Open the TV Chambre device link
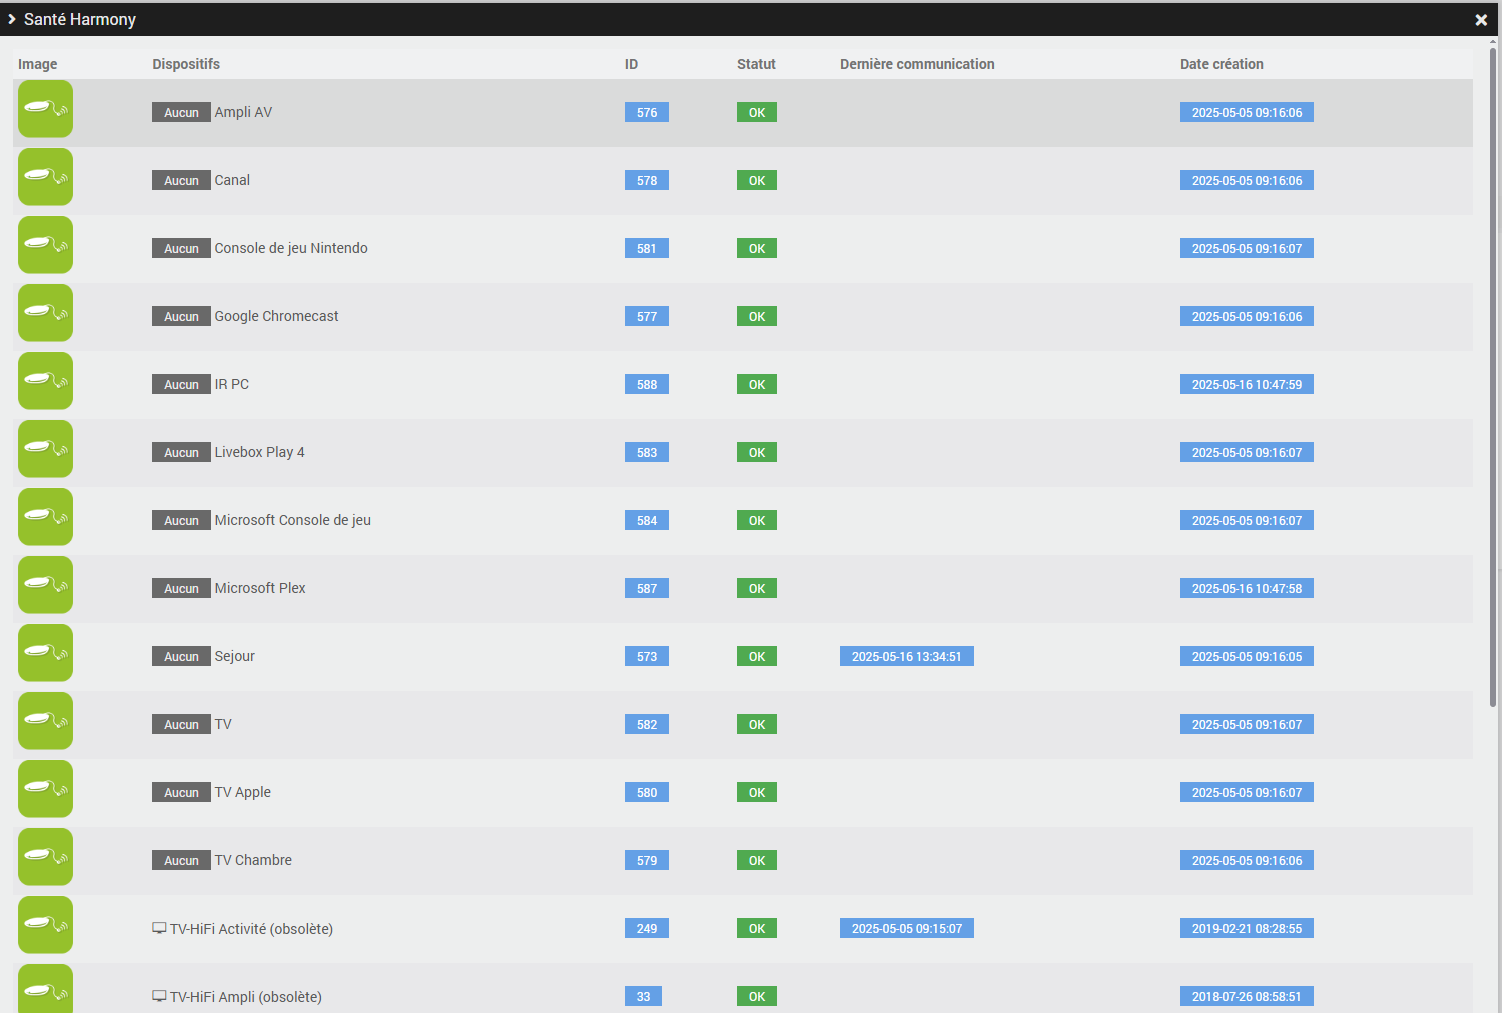 (x=253, y=860)
